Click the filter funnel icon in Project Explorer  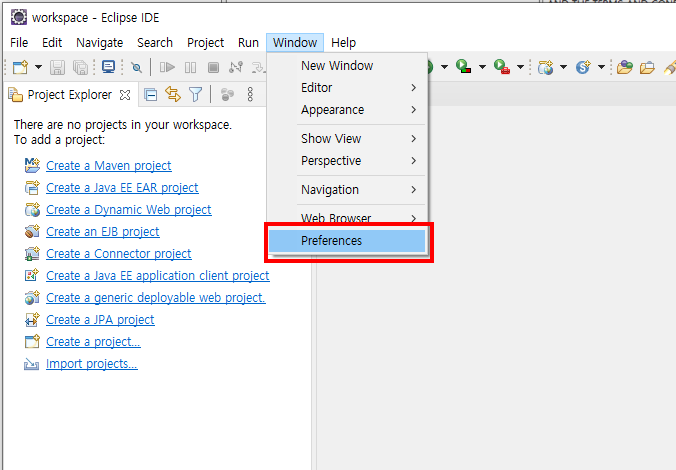tap(195, 94)
